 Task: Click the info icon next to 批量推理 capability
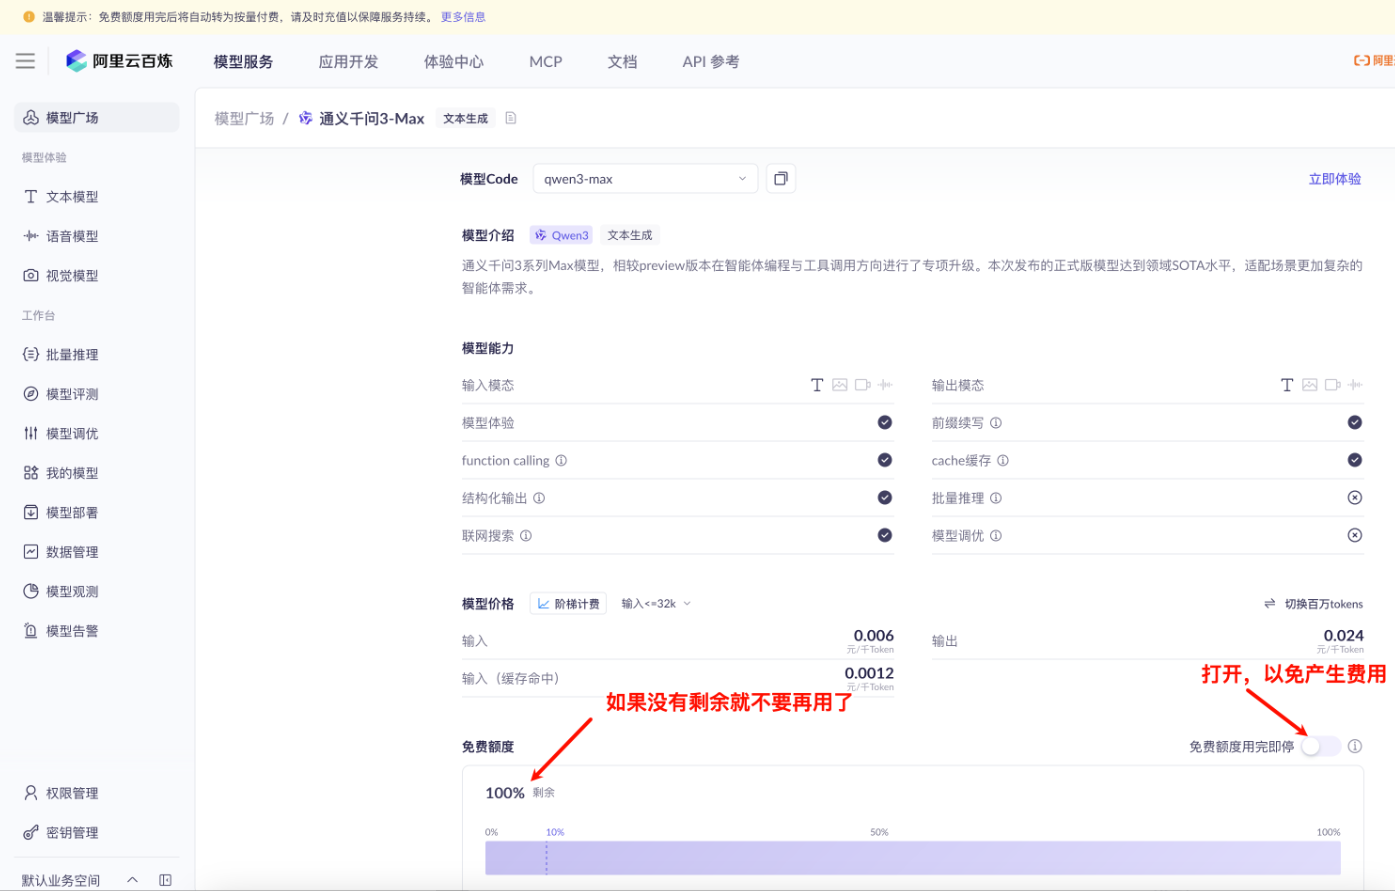996,498
